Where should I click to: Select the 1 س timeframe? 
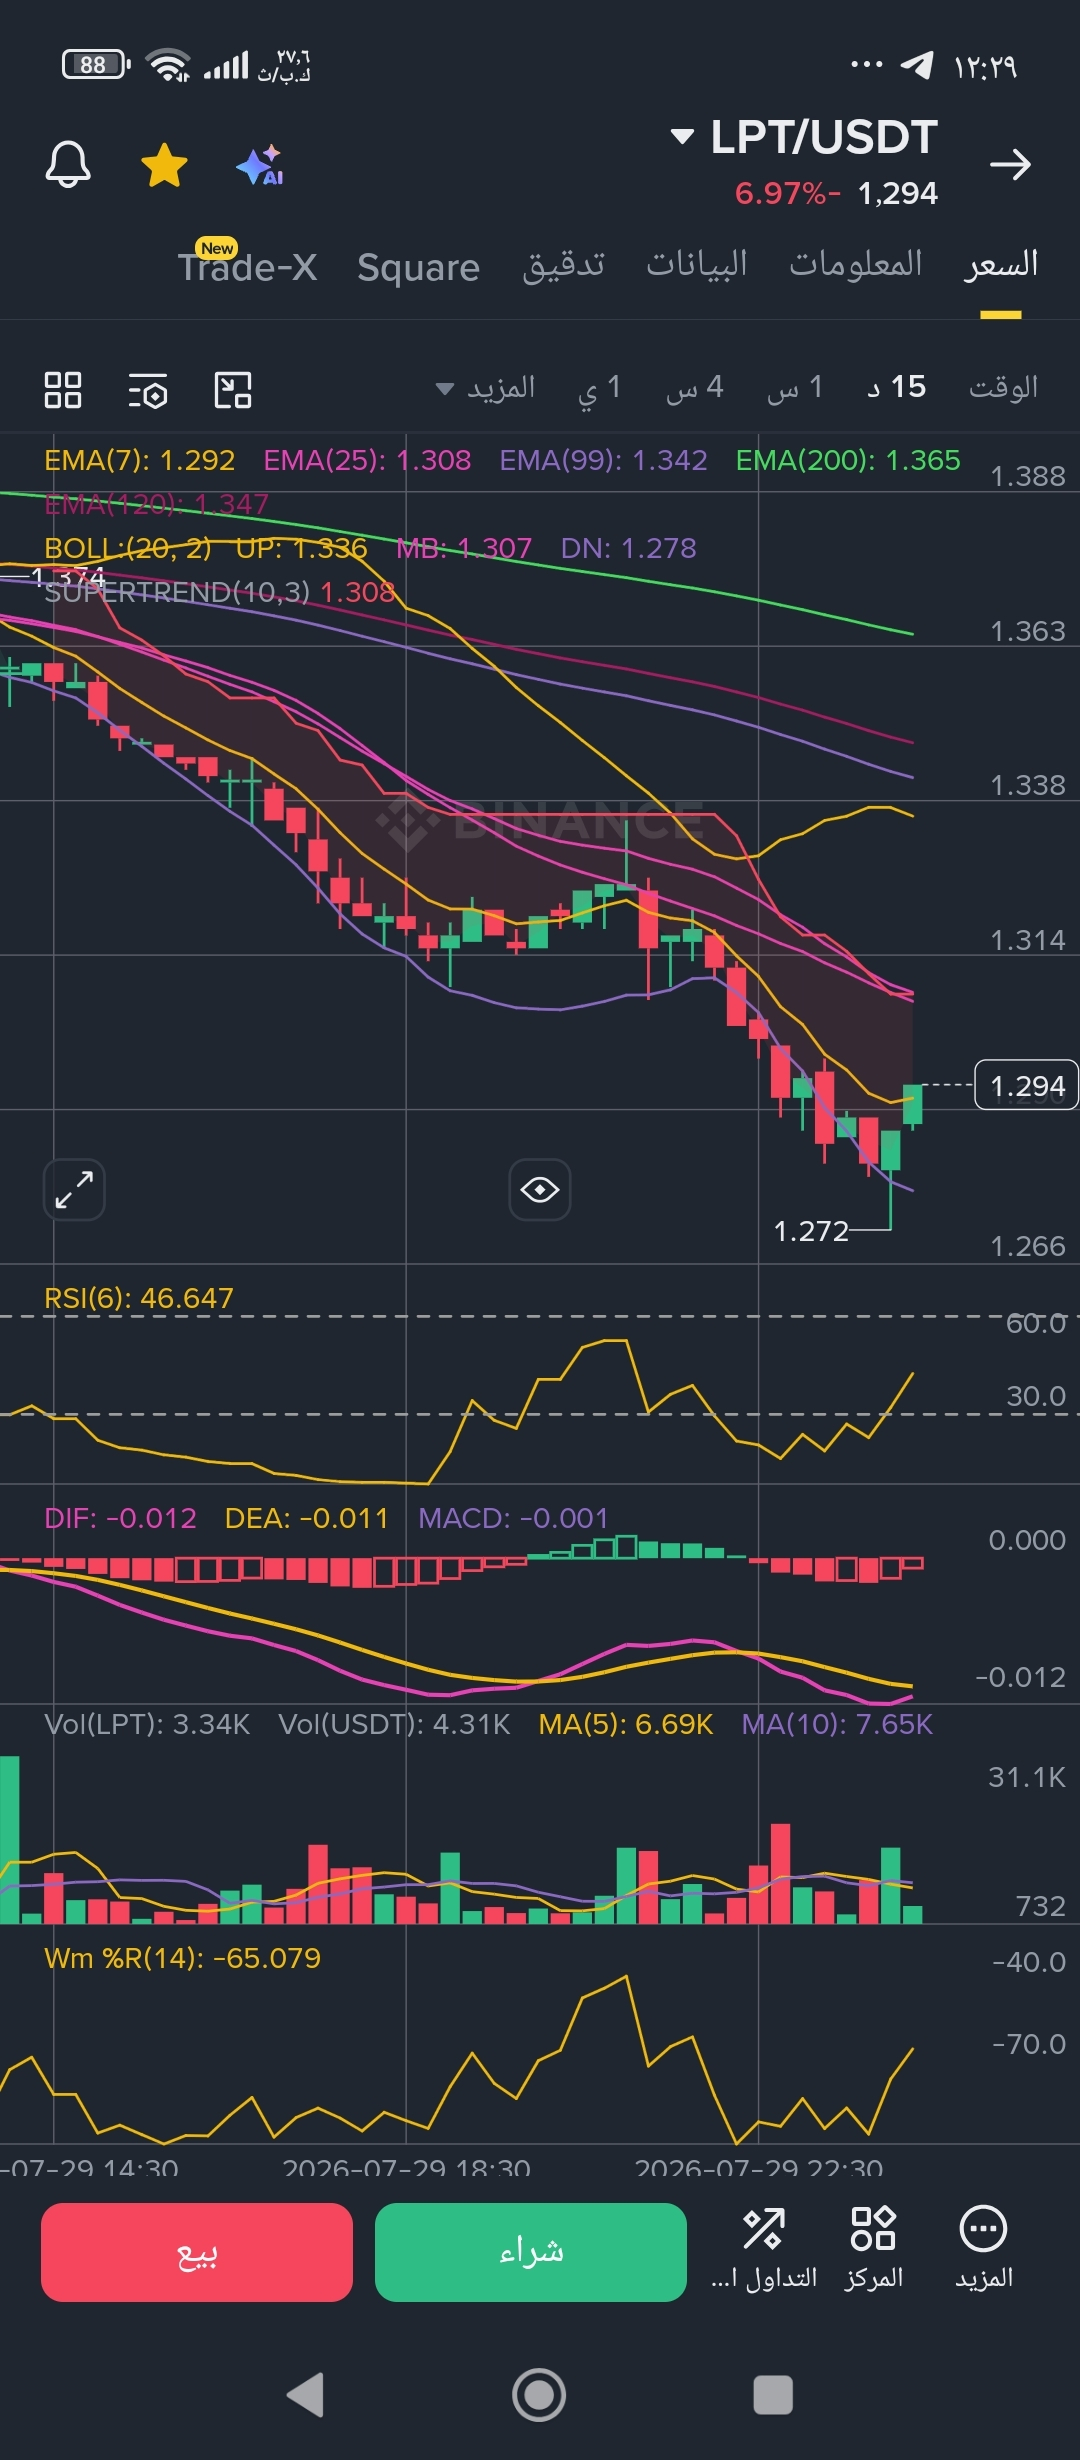click(x=795, y=387)
